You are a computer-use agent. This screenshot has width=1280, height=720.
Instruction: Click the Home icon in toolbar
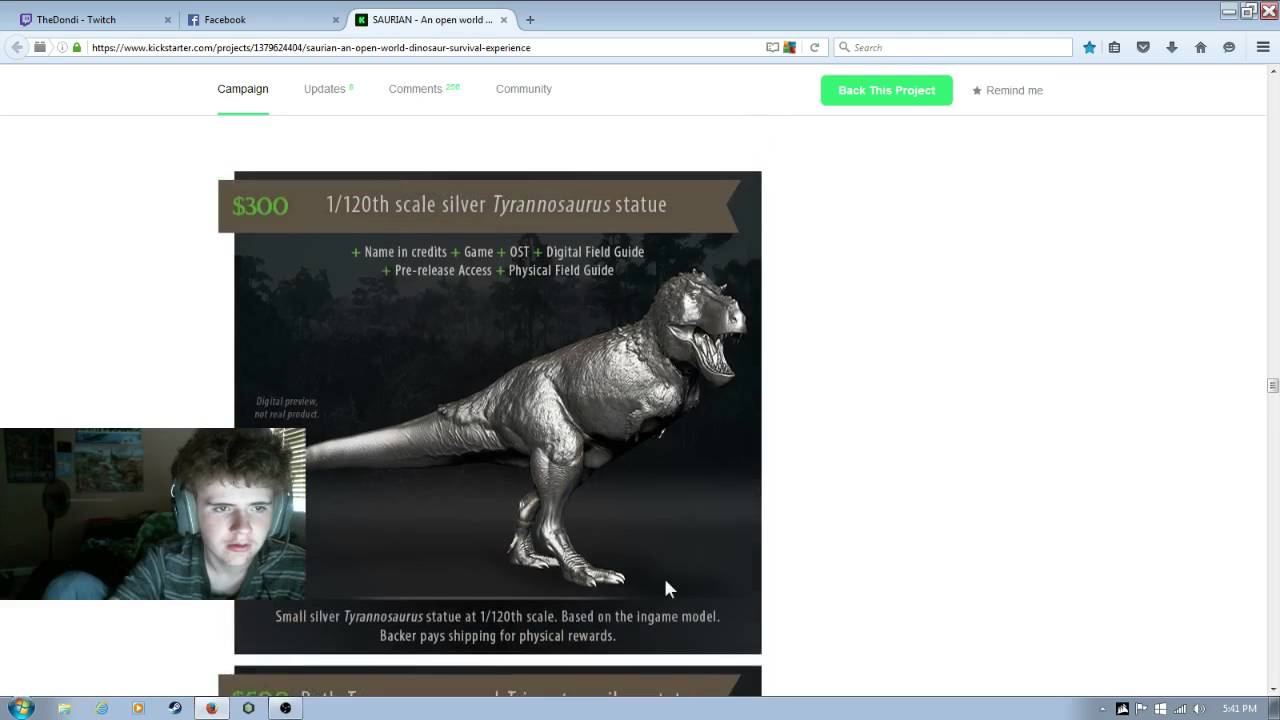(1200, 47)
